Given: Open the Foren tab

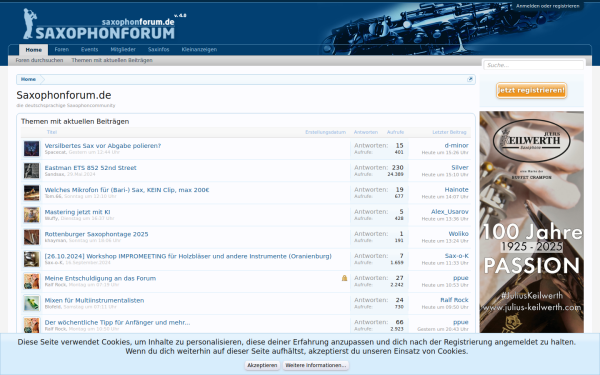Looking at the screenshot, I should 62,49.
